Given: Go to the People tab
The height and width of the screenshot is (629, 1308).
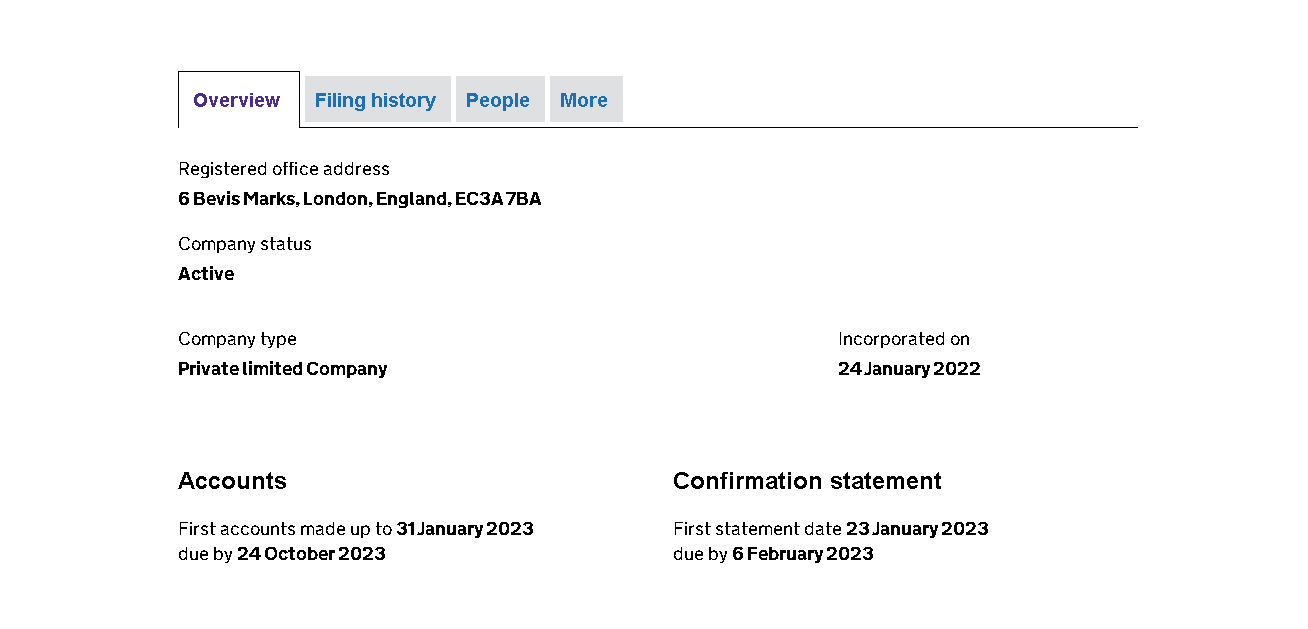Looking at the screenshot, I should (x=498, y=100).
